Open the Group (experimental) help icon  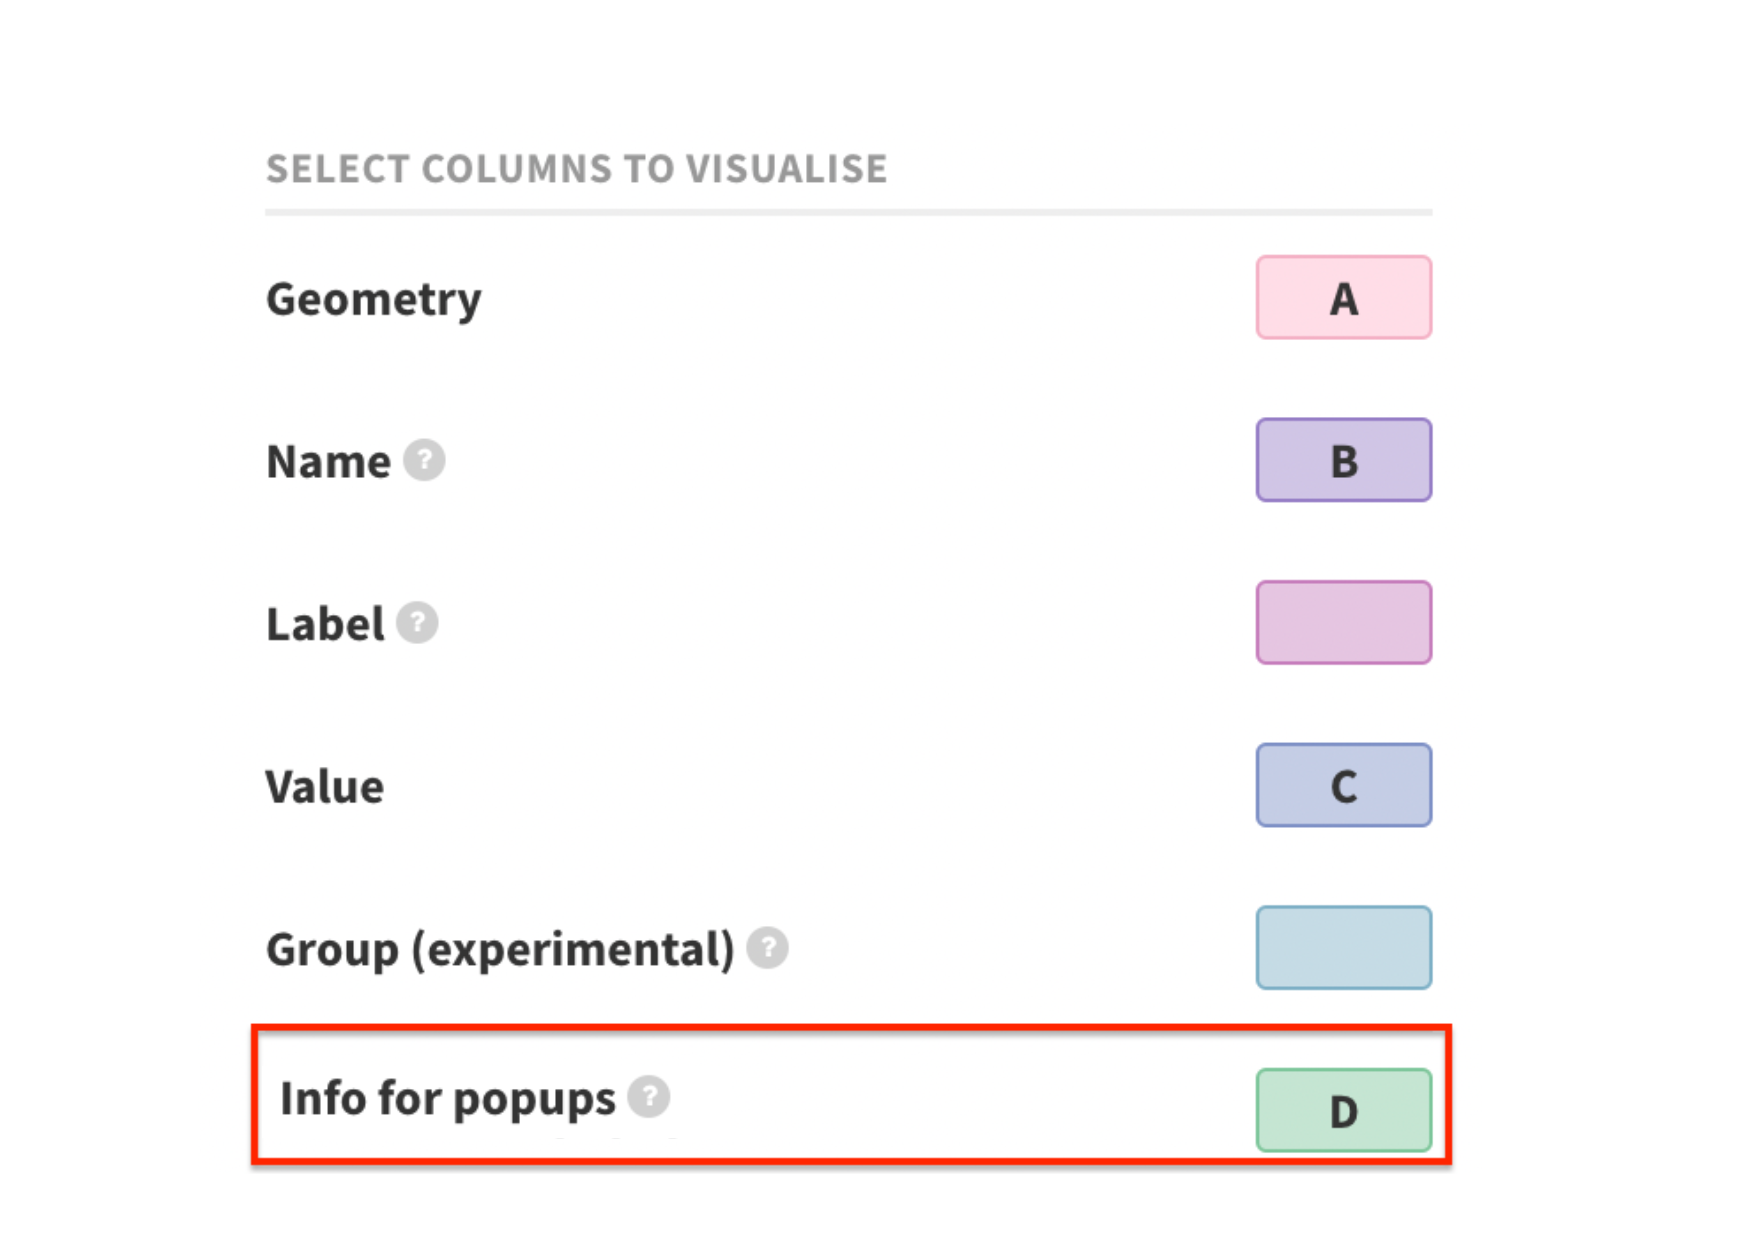coord(767,947)
